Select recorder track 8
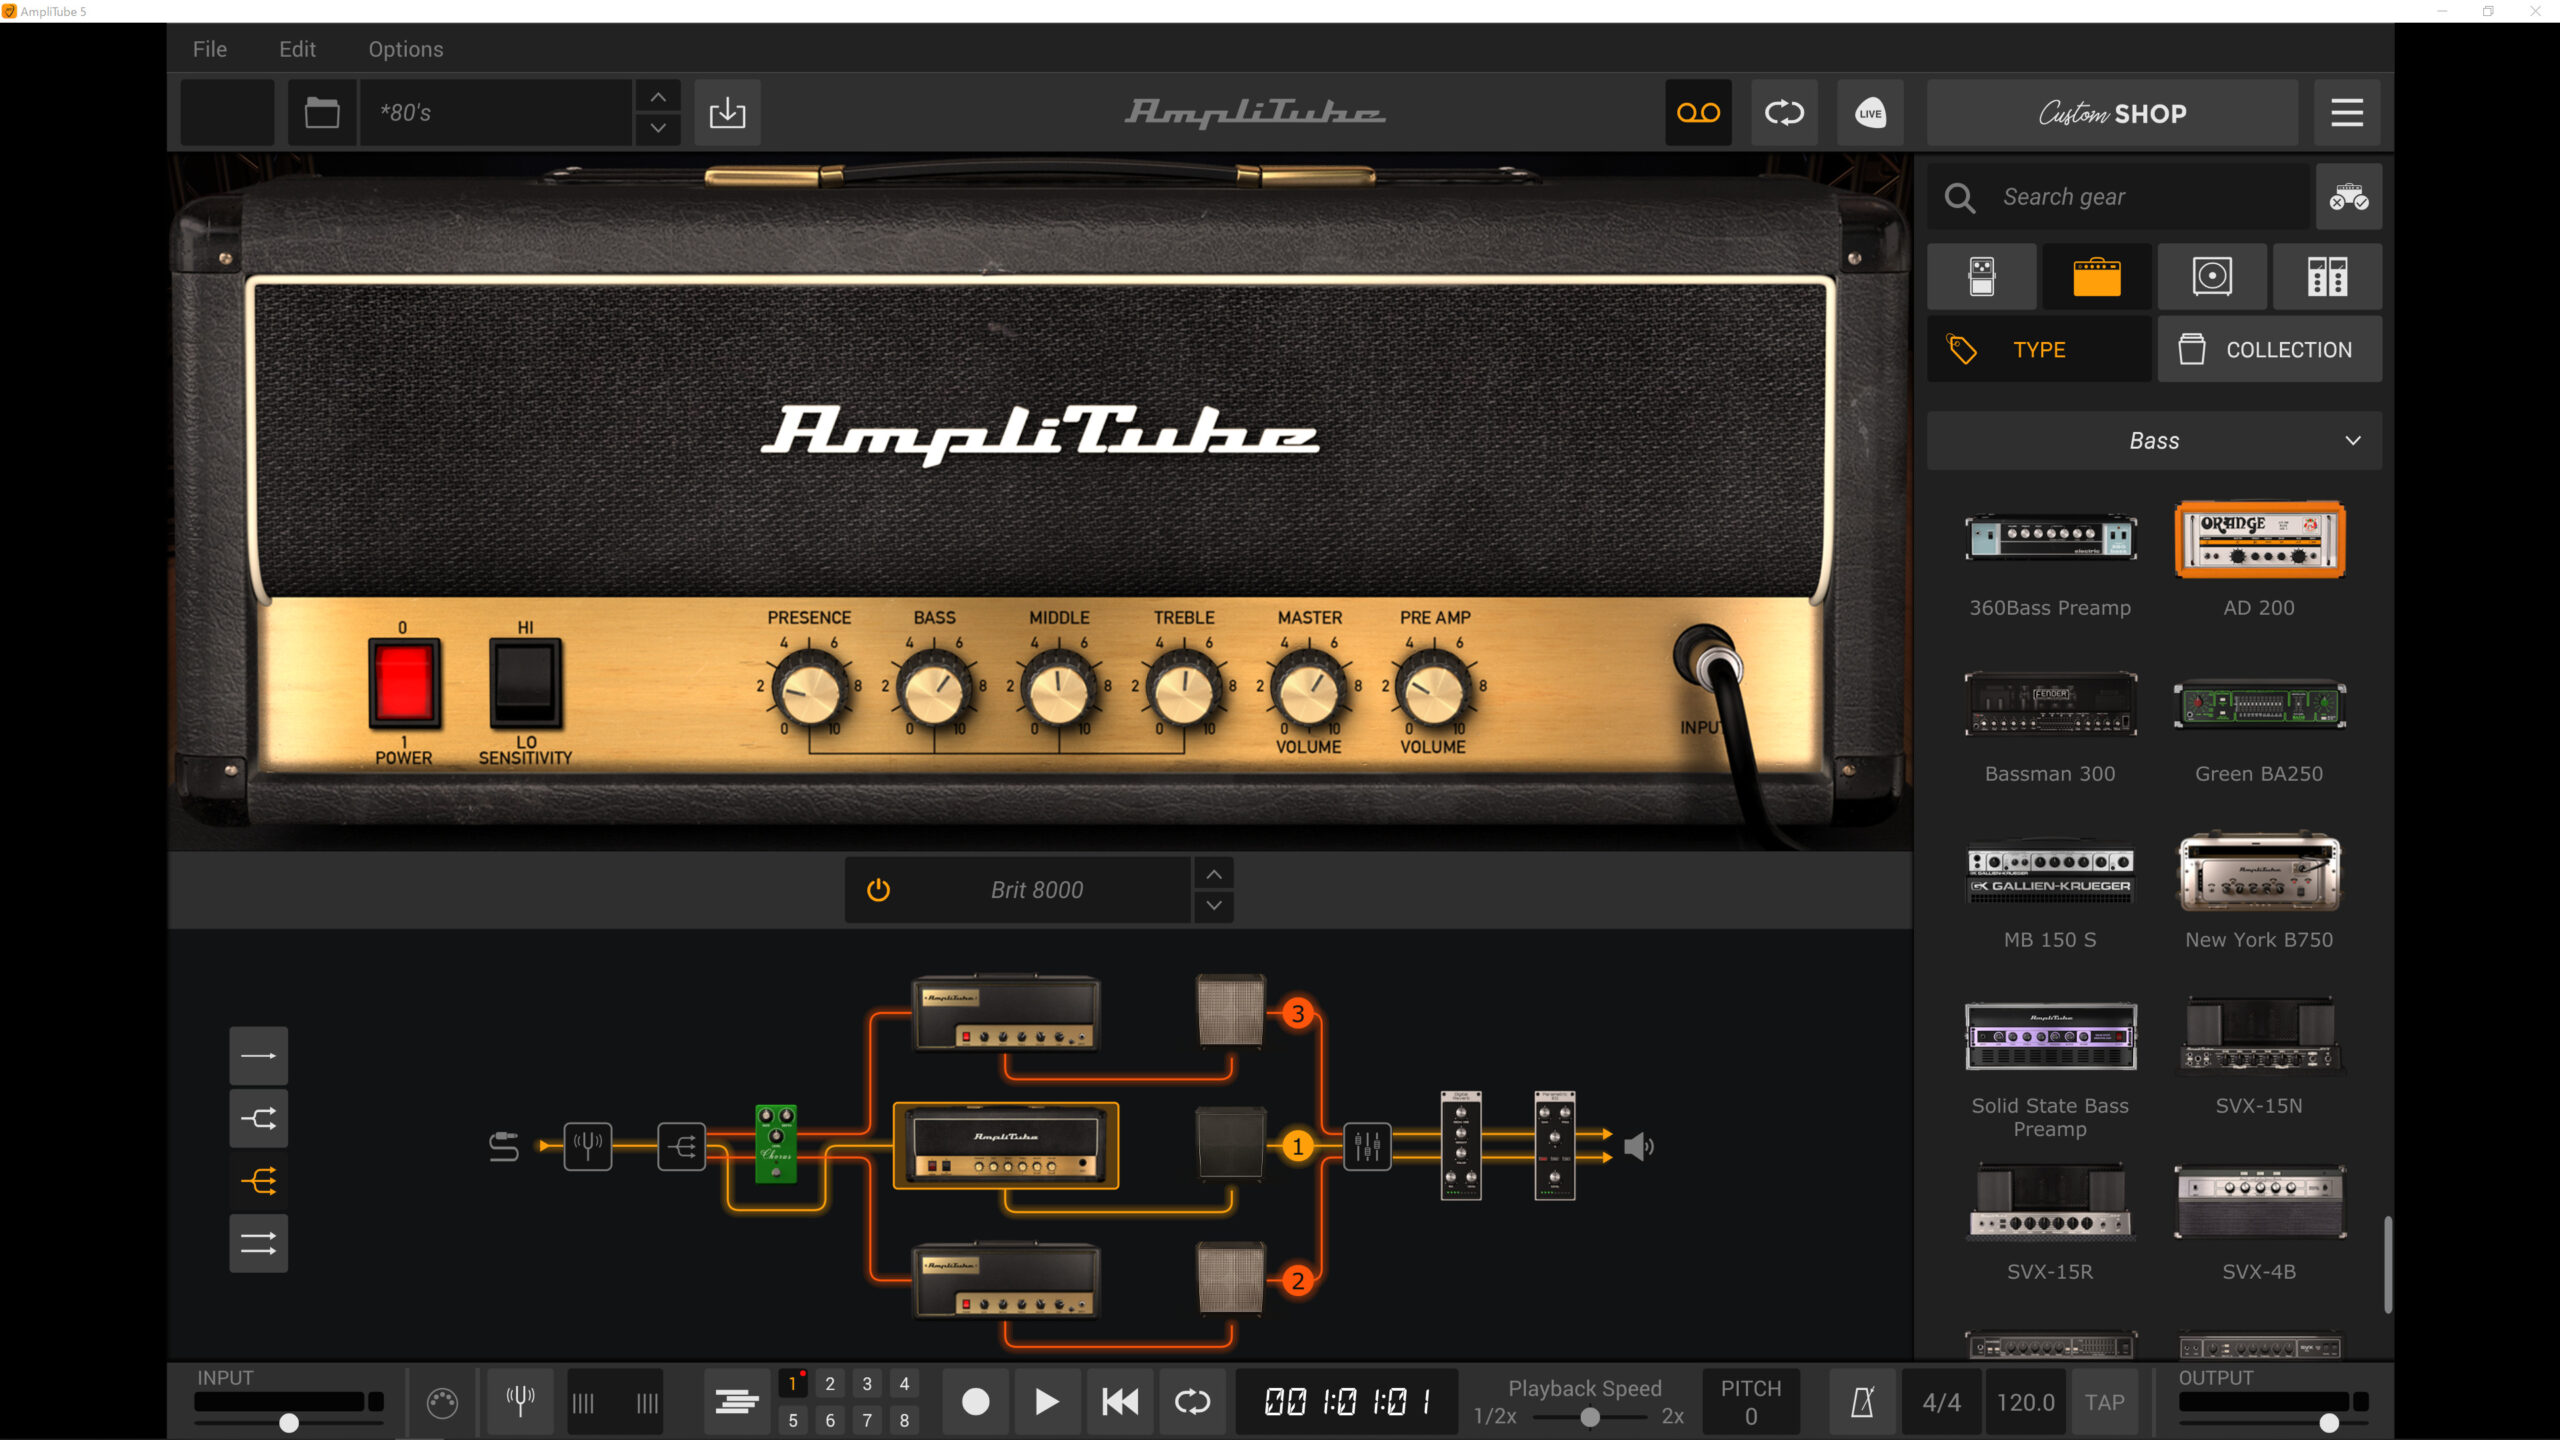The width and height of the screenshot is (2560, 1440). pyautogui.click(x=904, y=1420)
